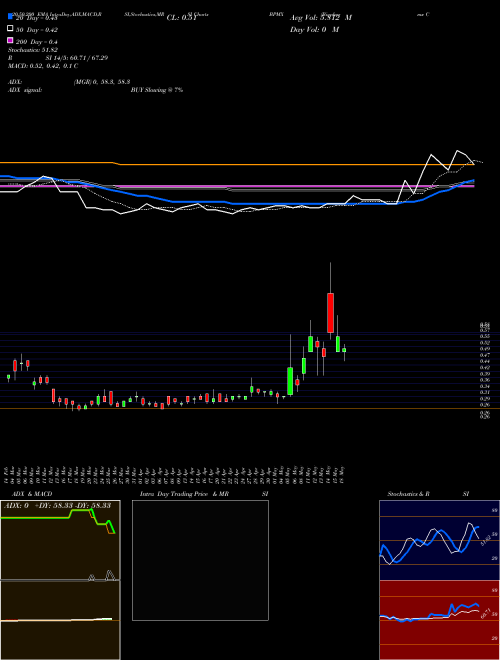Click the '(MGR) 6, 58.3, 58.3' ADX values

tap(102, 82)
